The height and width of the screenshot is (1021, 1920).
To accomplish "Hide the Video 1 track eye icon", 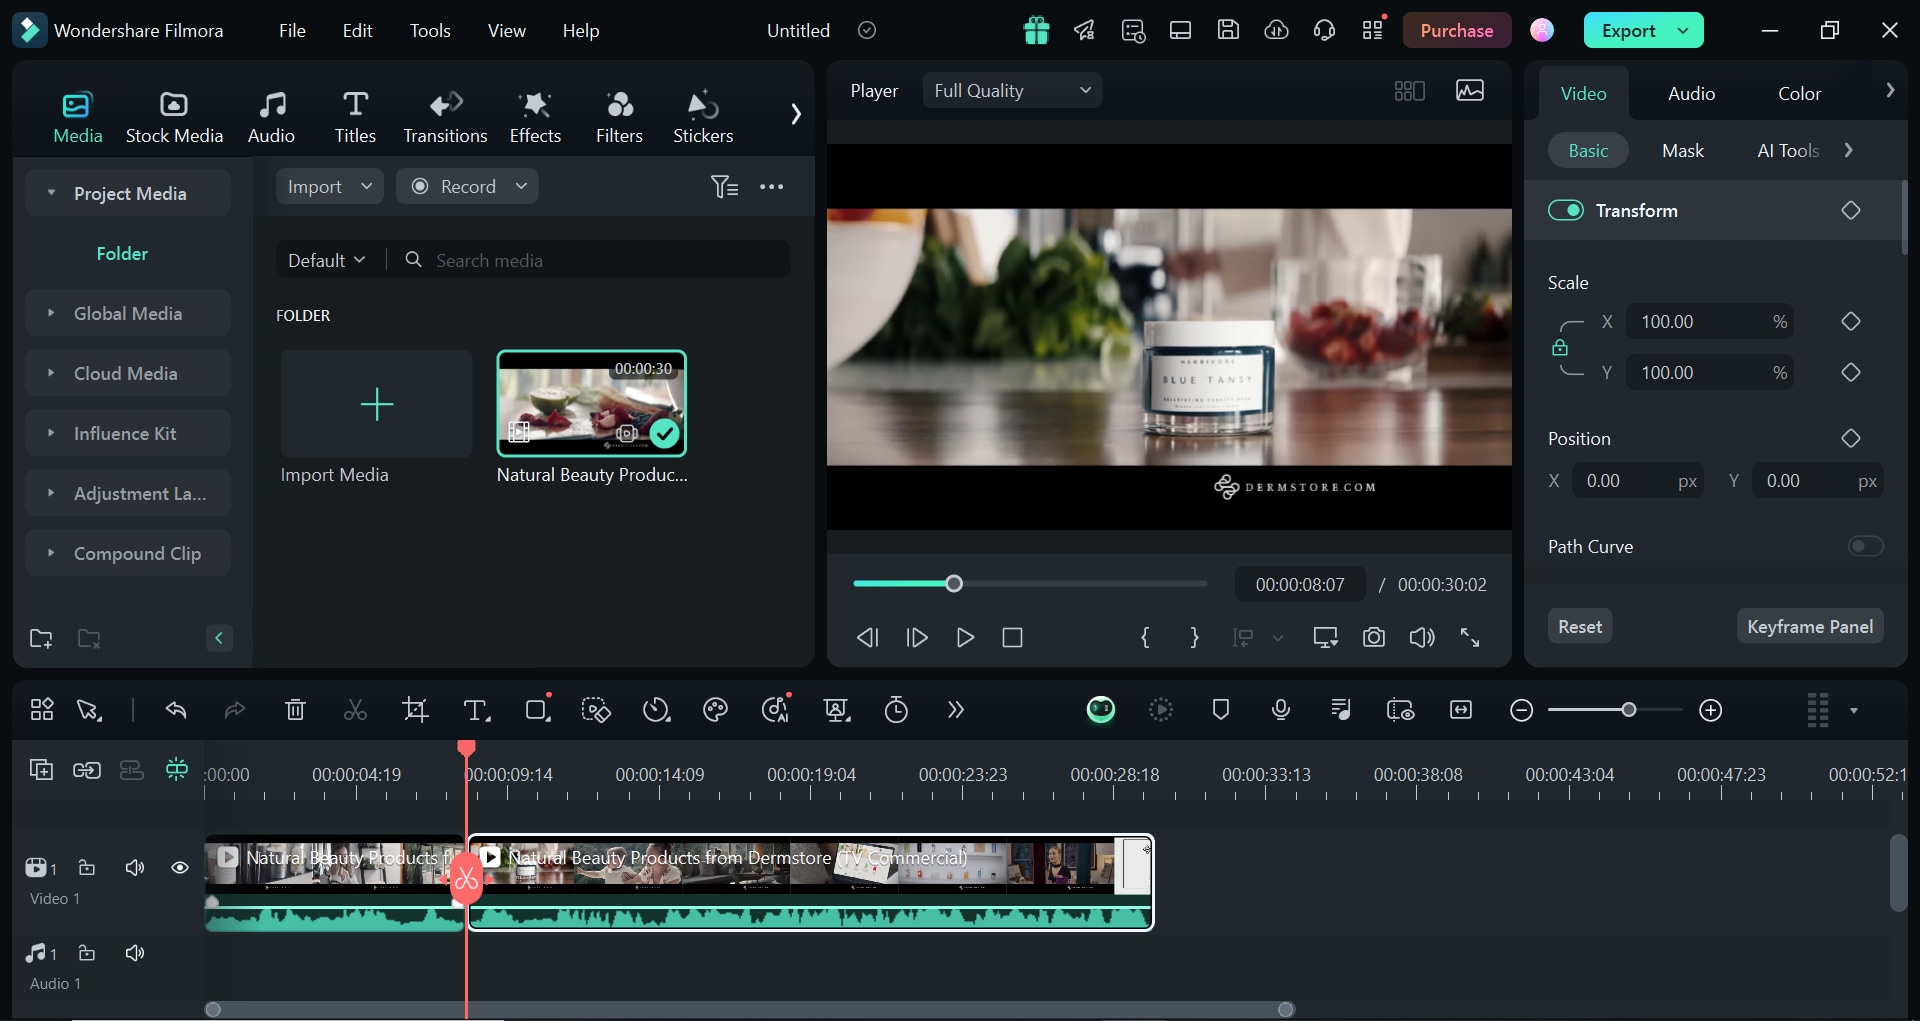I will tap(180, 868).
